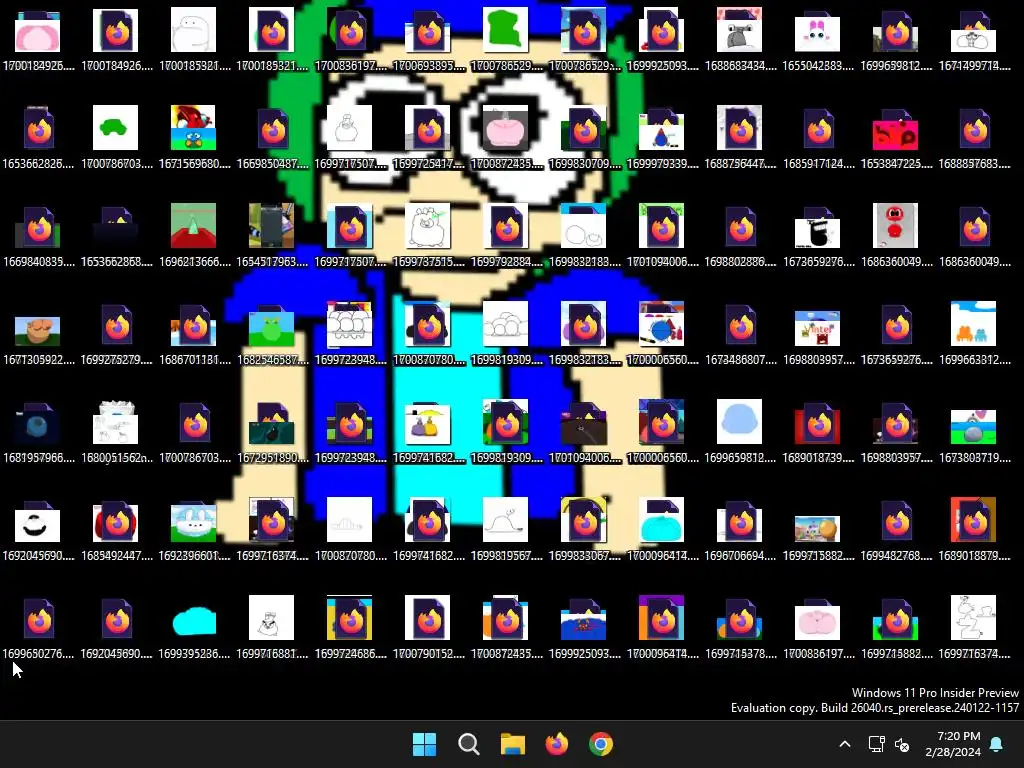Select the 1699395236 cyan cloud image
The height and width of the screenshot is (768, 1024).
(193, 620)
